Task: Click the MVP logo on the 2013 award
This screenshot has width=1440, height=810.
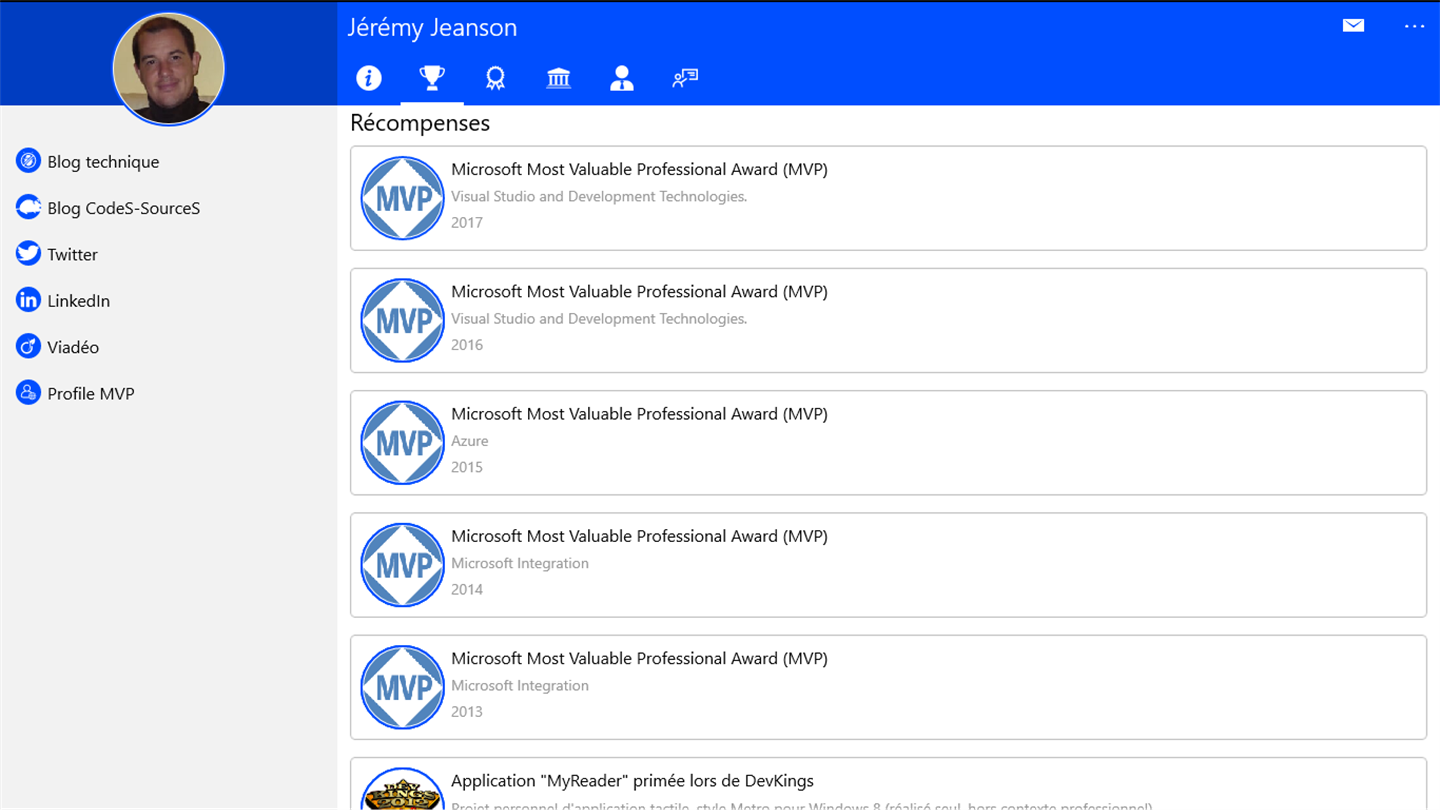Action: pos(402,687)
